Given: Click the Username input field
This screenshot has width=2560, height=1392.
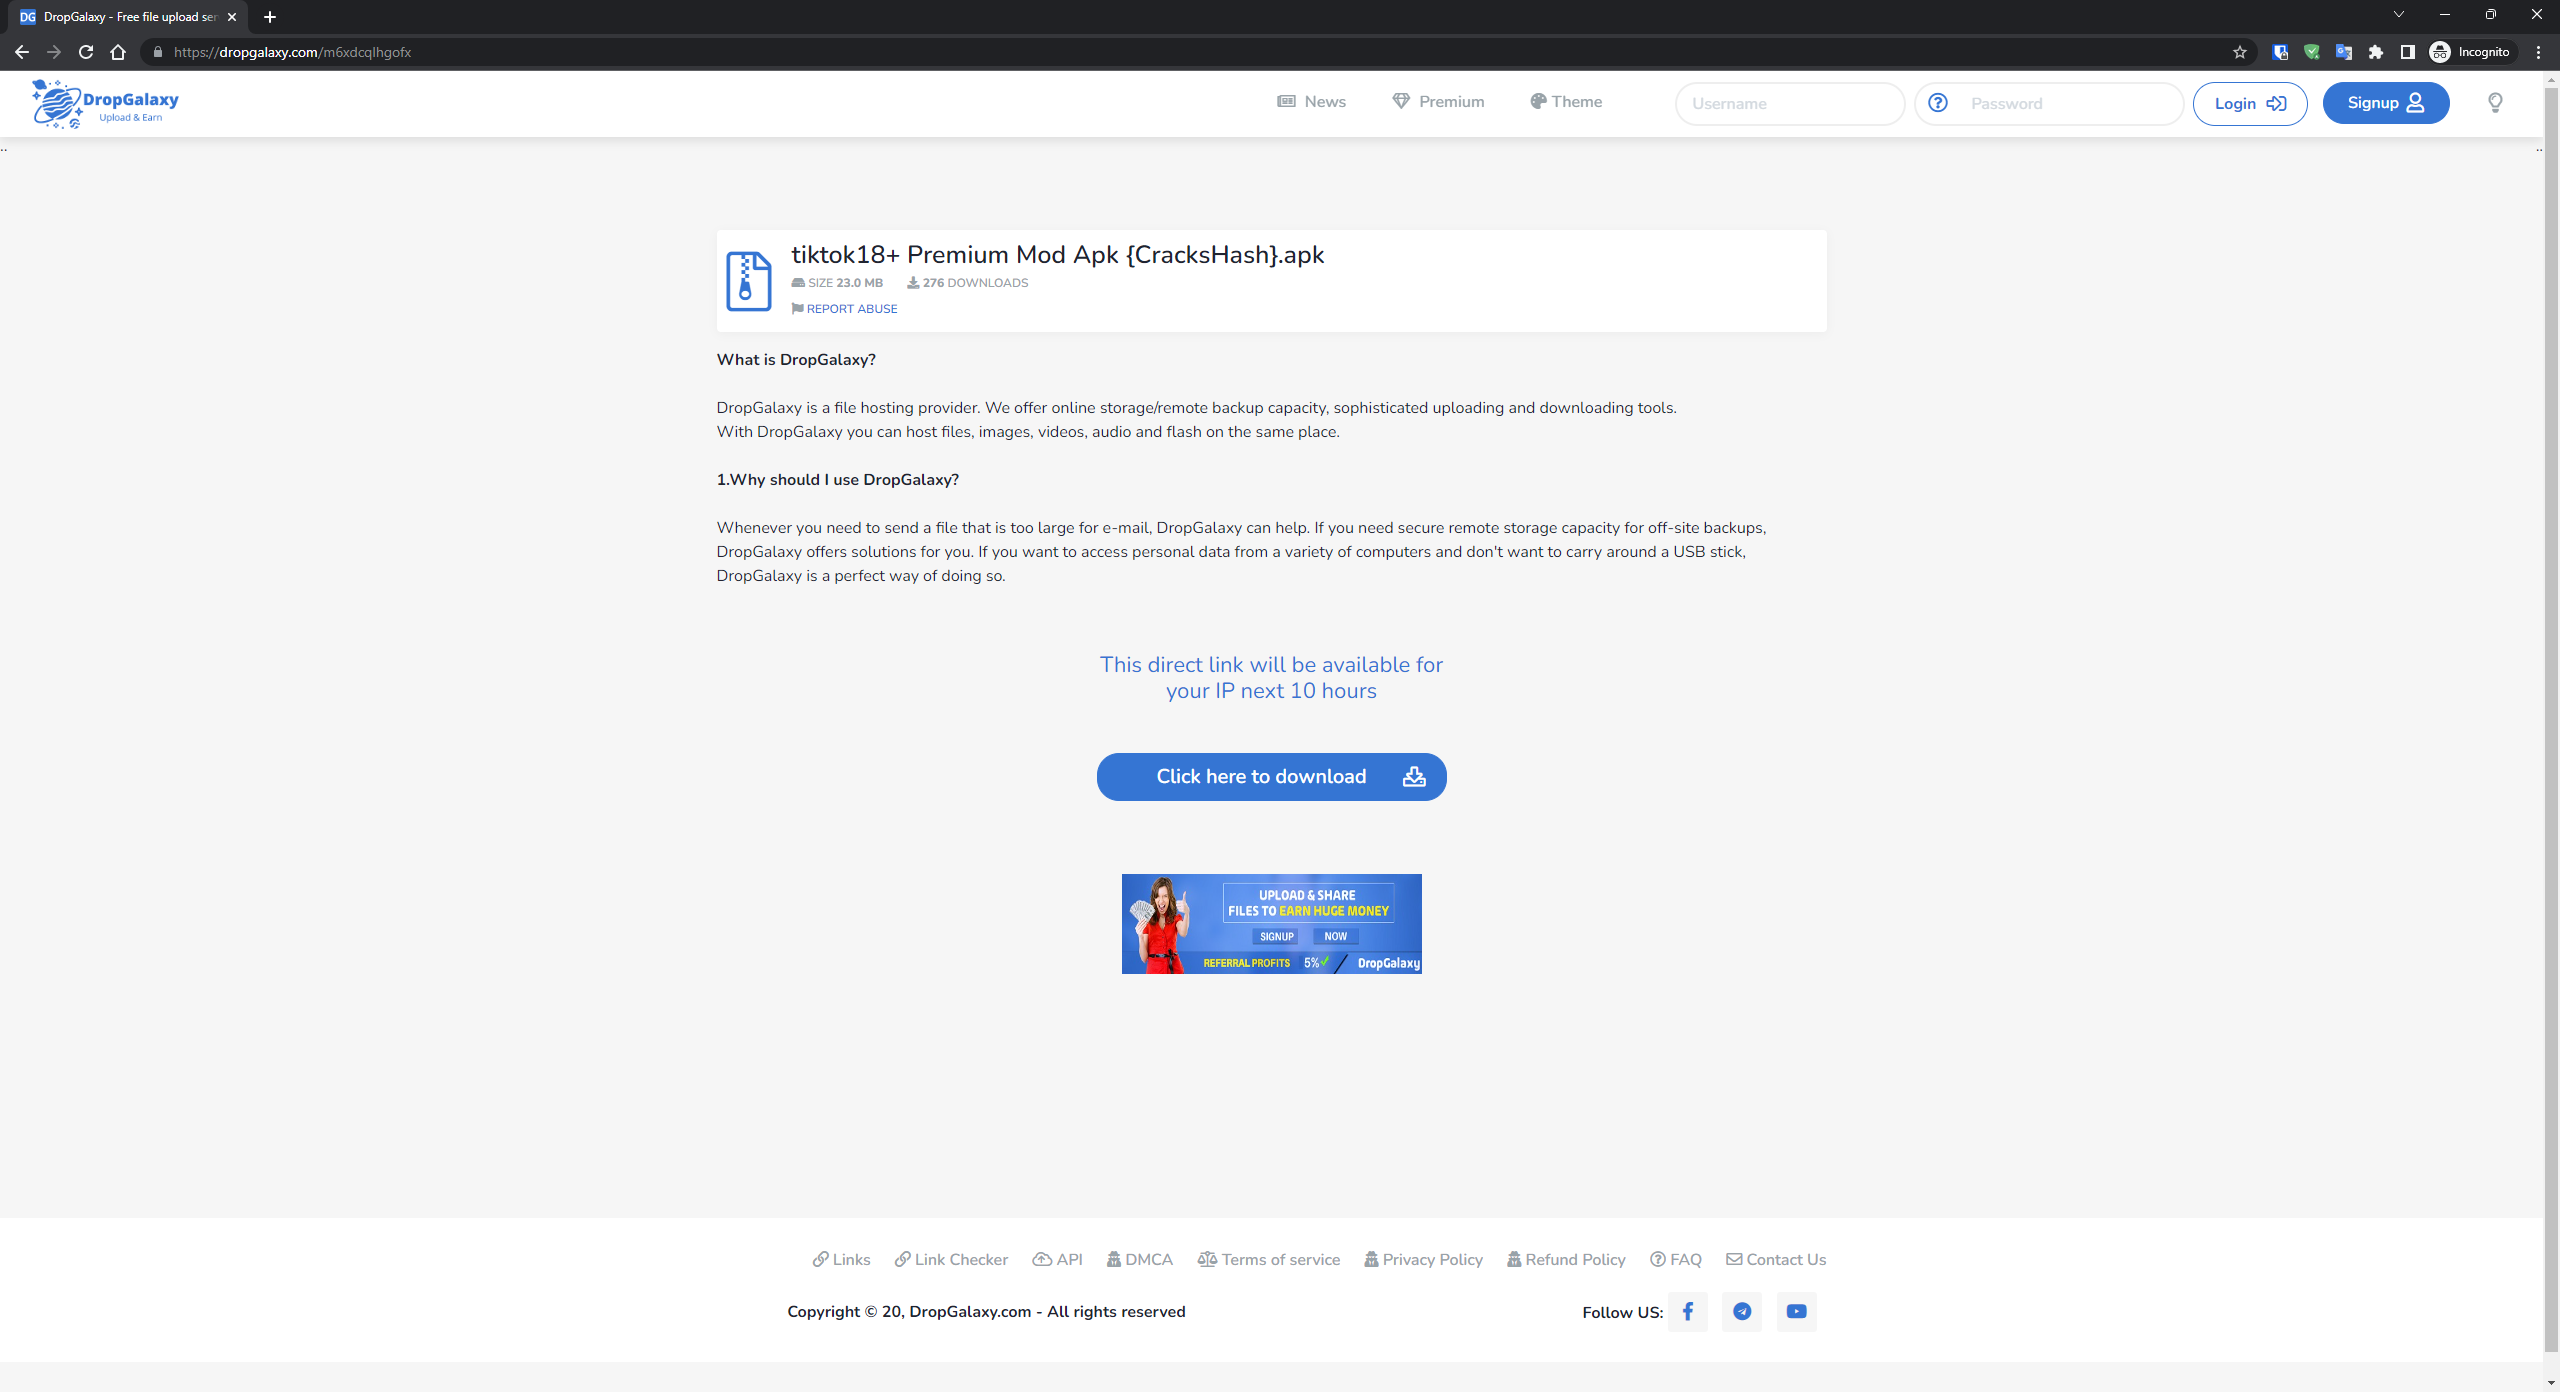Looking at the screenshot, I should tap(1789, 103).
